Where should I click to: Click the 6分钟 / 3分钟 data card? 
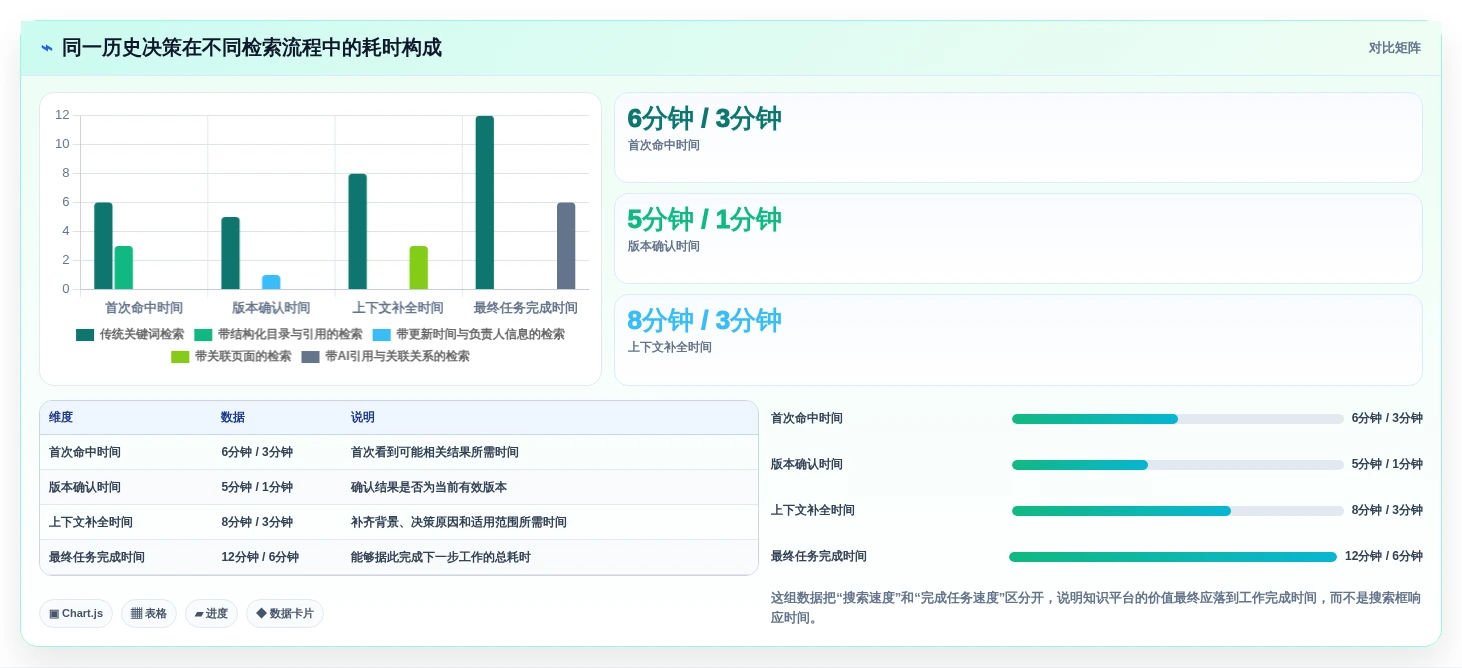1018,138
